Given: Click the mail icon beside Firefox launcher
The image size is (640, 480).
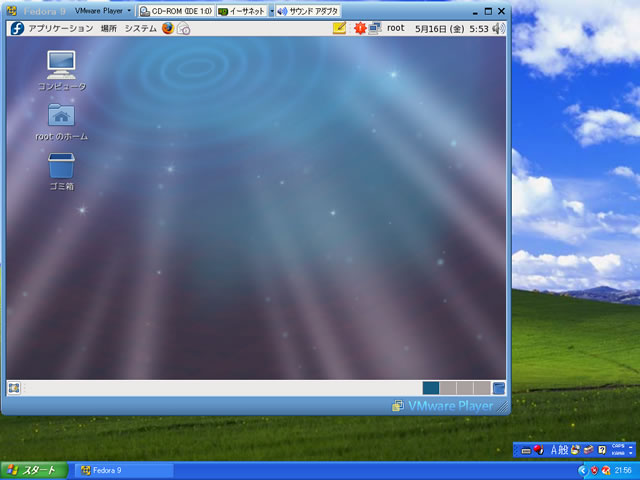Looking at the screenshot, I should (x=183, y=28).
